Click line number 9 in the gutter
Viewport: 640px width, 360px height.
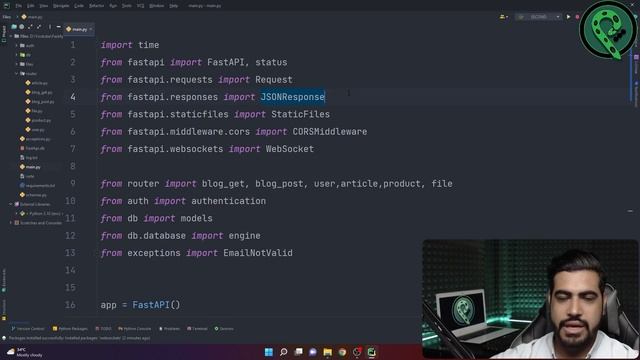[x=73, y=183]
